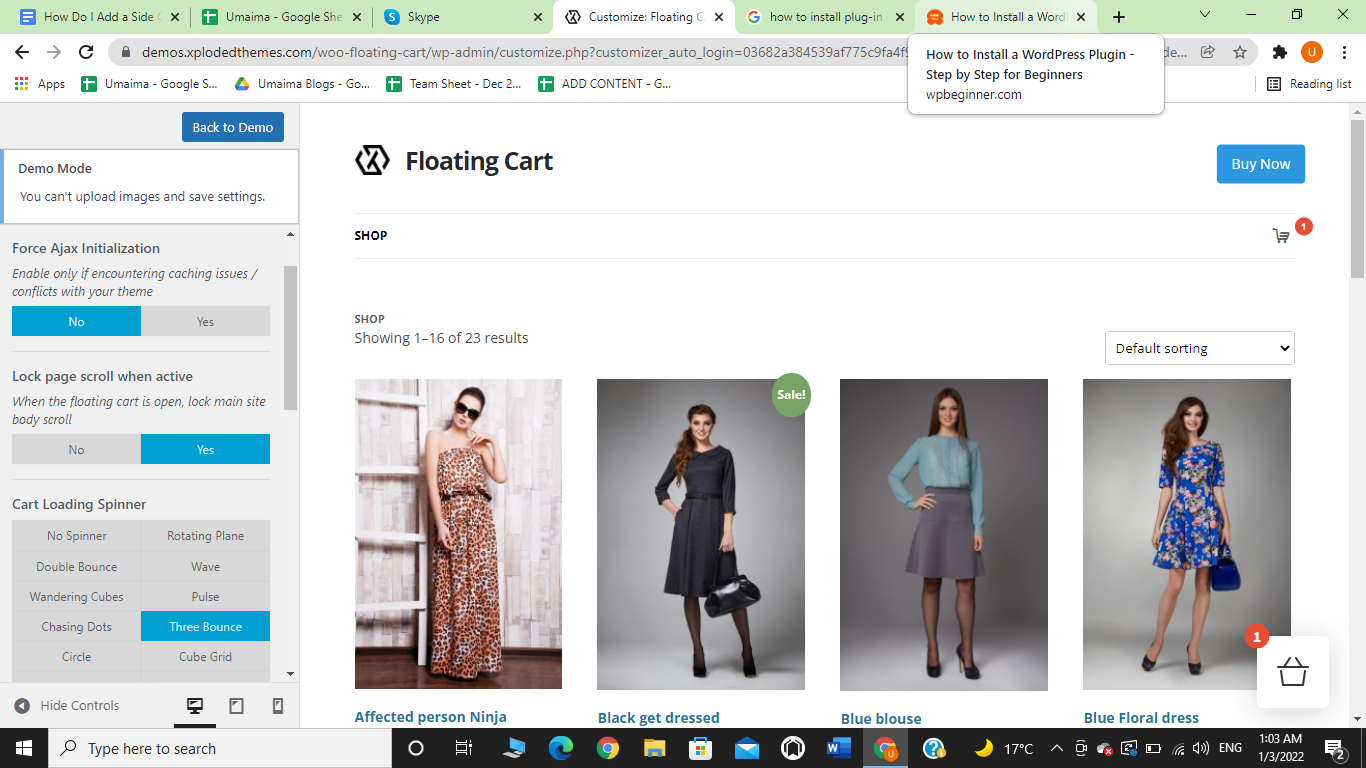Open the Chrome profile avatar

pos(1311,52)
